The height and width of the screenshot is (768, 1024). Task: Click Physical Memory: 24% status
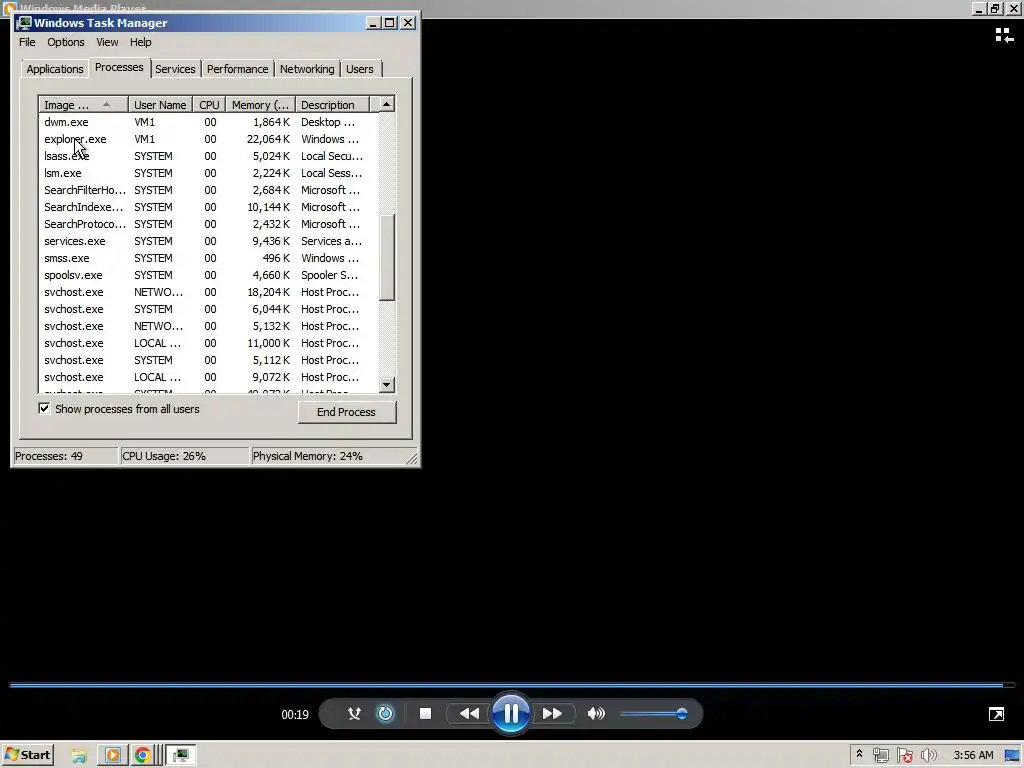(x=329, y=456)
